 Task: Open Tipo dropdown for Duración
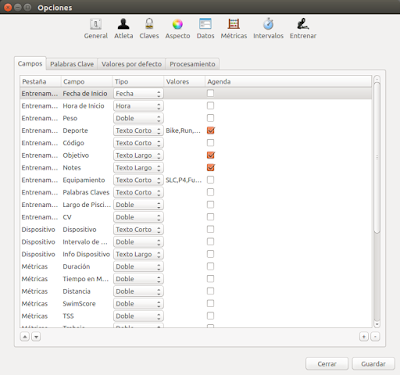[x=138, y=267]
